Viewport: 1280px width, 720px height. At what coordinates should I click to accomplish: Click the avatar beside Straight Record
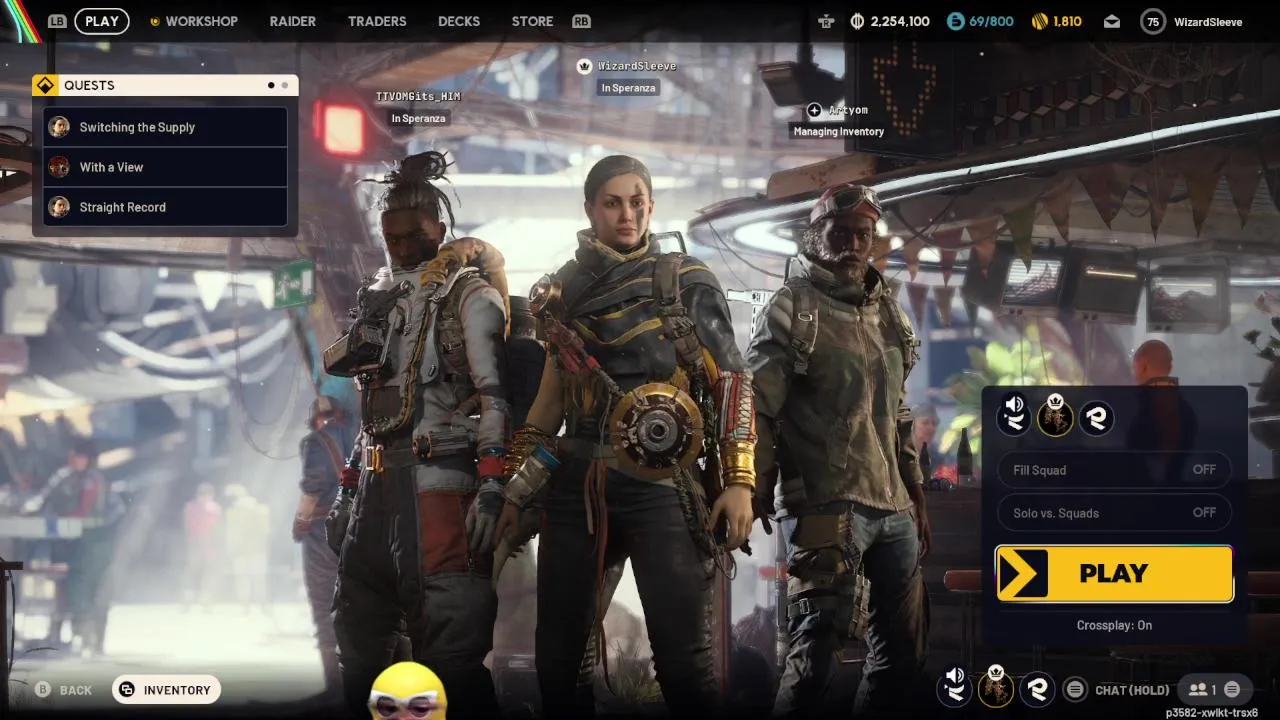pyautogui.click(x=59, y=207)
